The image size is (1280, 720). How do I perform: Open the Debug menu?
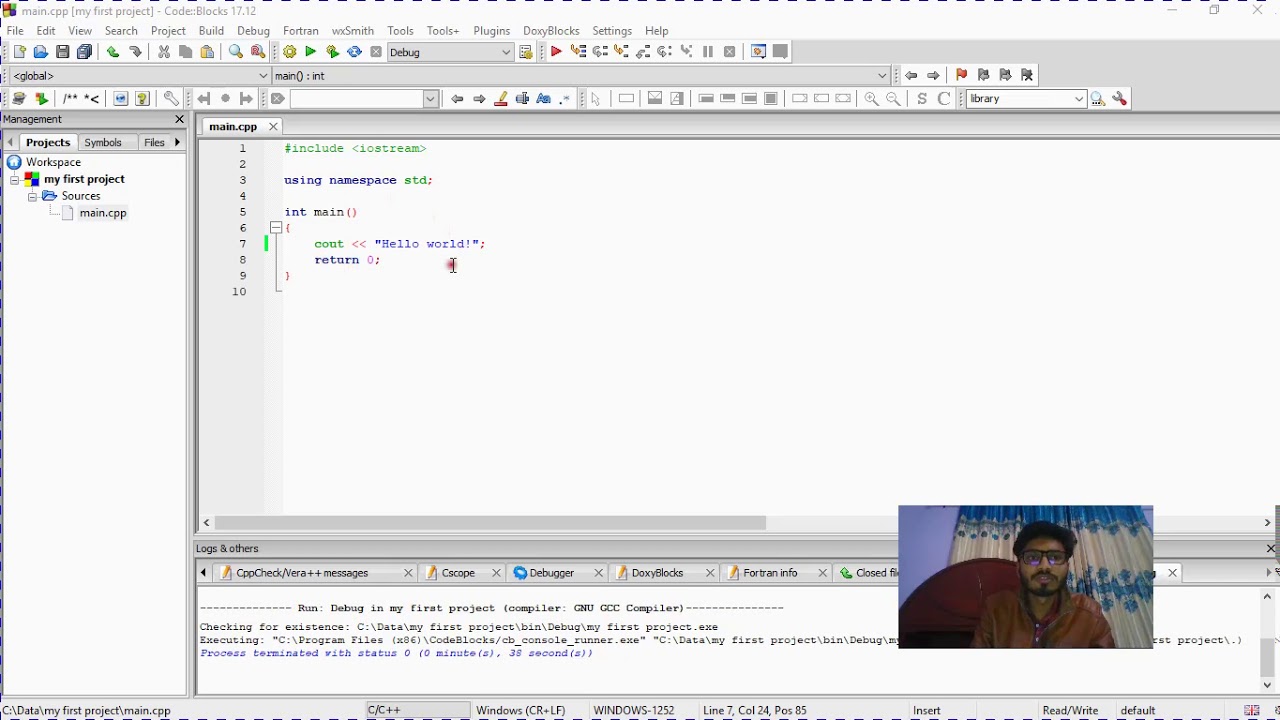pyautogui.click(x=253, y=31)
